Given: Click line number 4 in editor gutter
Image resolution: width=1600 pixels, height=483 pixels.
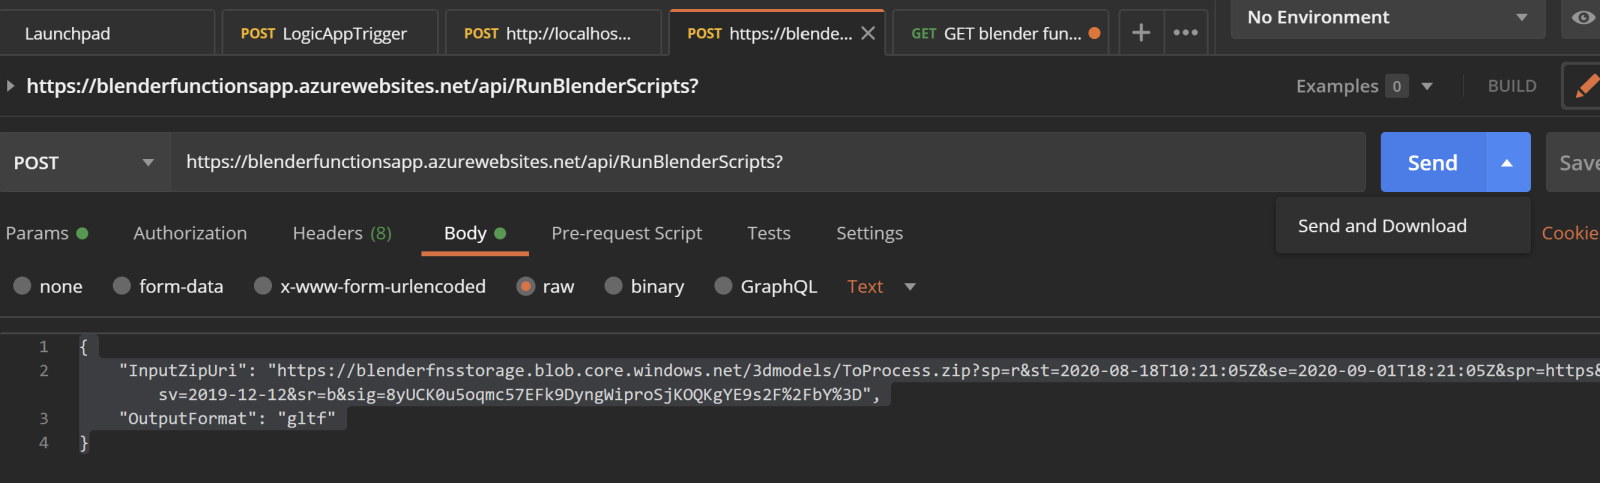Looking at the screenshot, I should tap(43, 442).
